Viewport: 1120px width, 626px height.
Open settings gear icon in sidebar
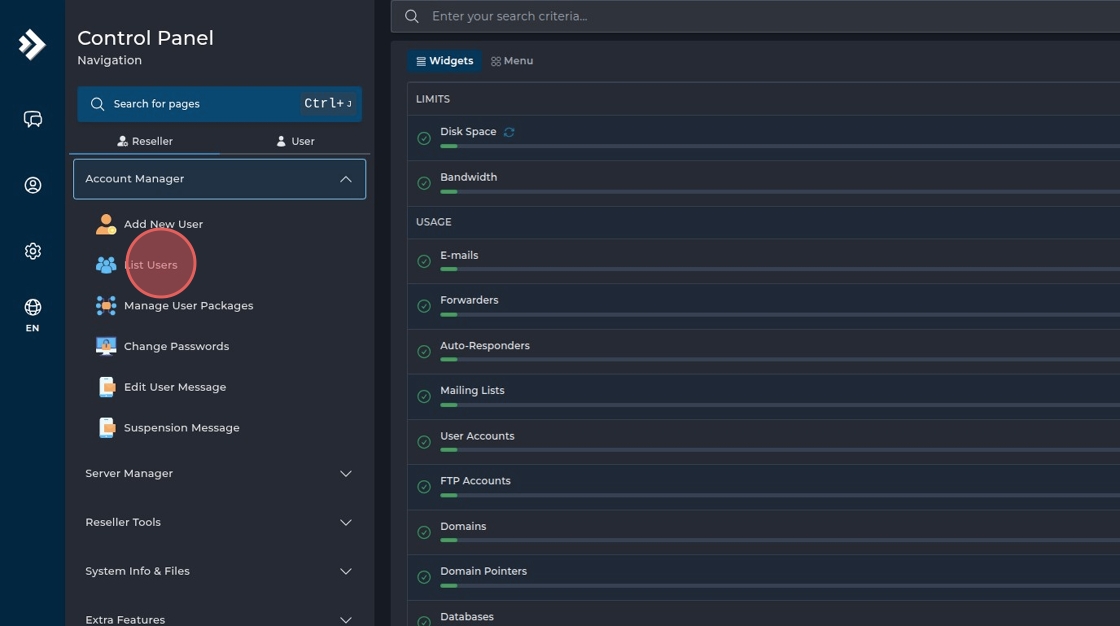click(x=33, y=251)
